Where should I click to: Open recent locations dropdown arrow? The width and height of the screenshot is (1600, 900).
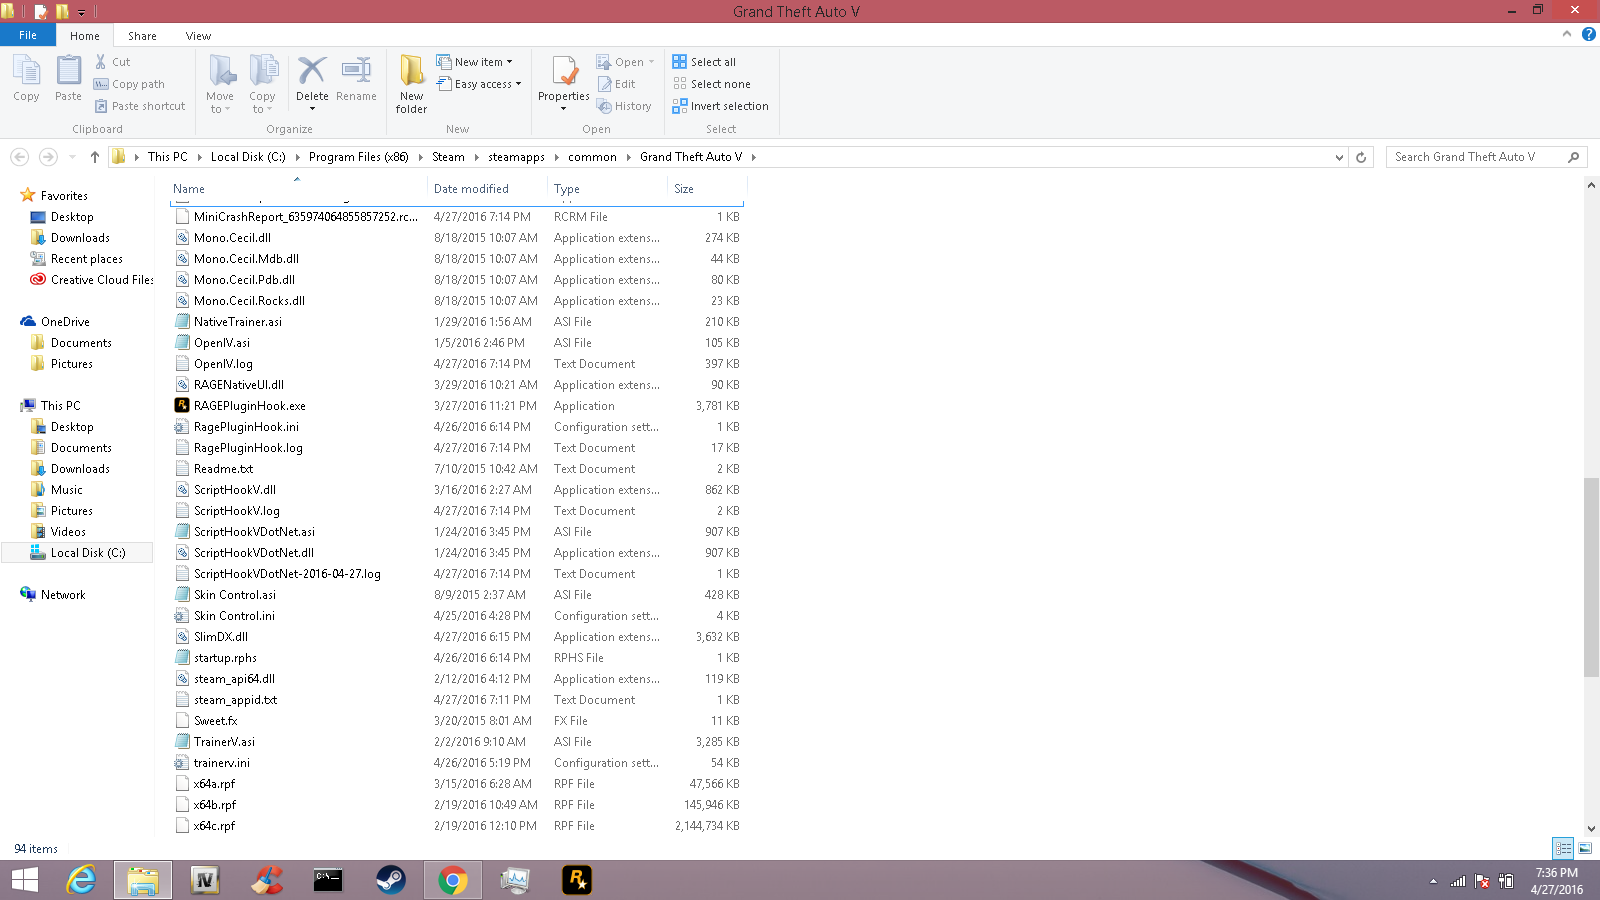point(72,157)
